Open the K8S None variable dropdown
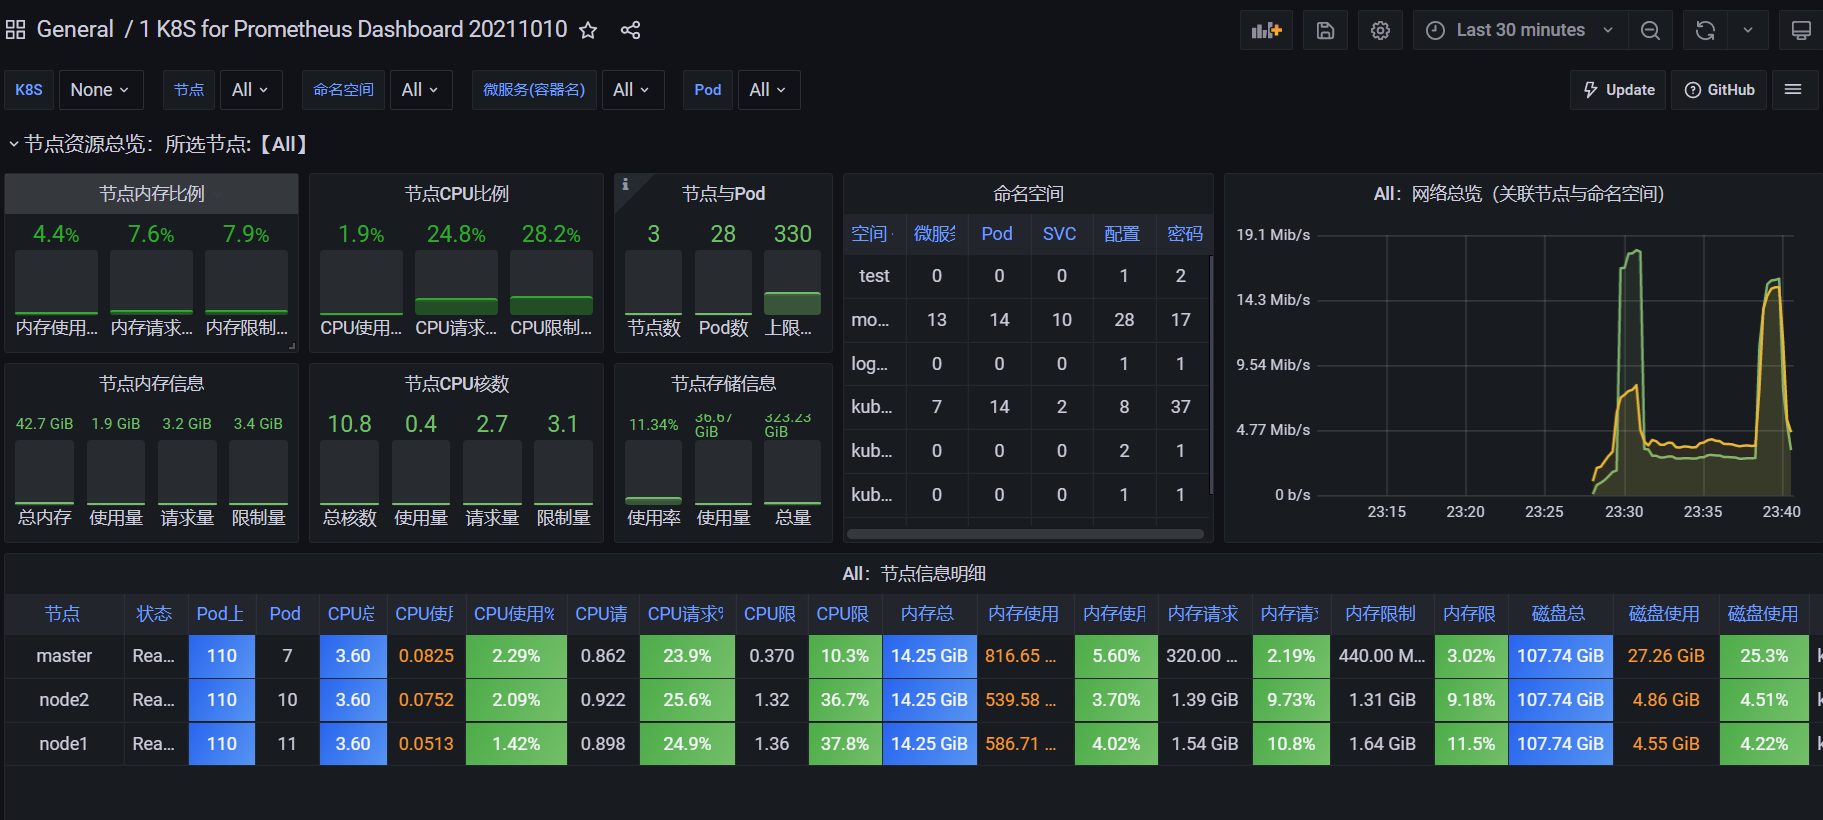Image resolution: width=1823 pixels, height=820 pixels. pyautogui.click(x=100, y=90)
